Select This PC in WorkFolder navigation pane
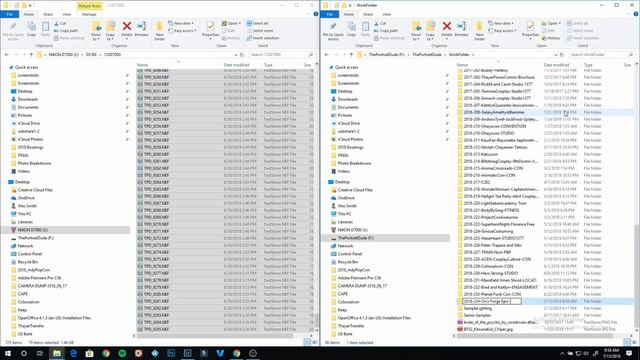This screenshot has height=360, width=640. pos(344,214)
